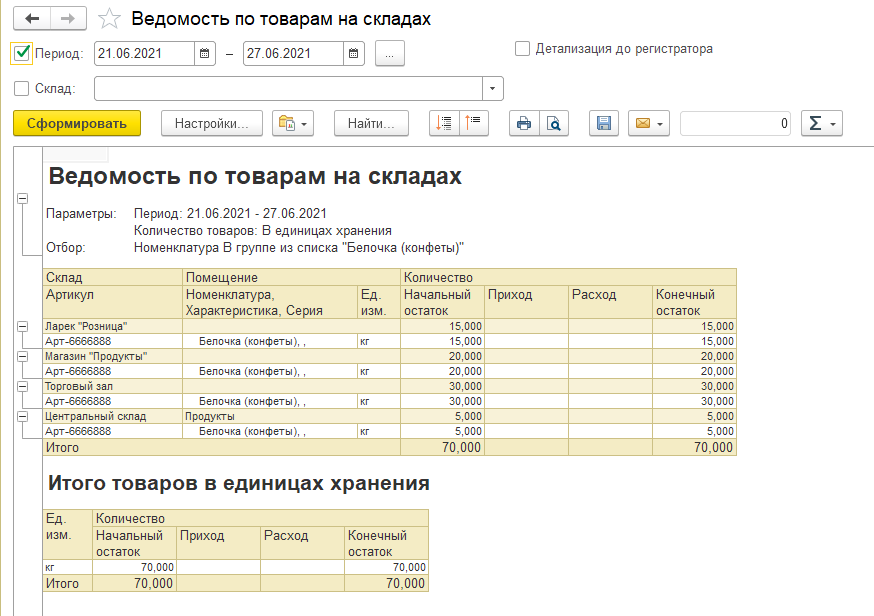Click the Расход column header of main table
874x616 pixels.
tap(610, 302)
